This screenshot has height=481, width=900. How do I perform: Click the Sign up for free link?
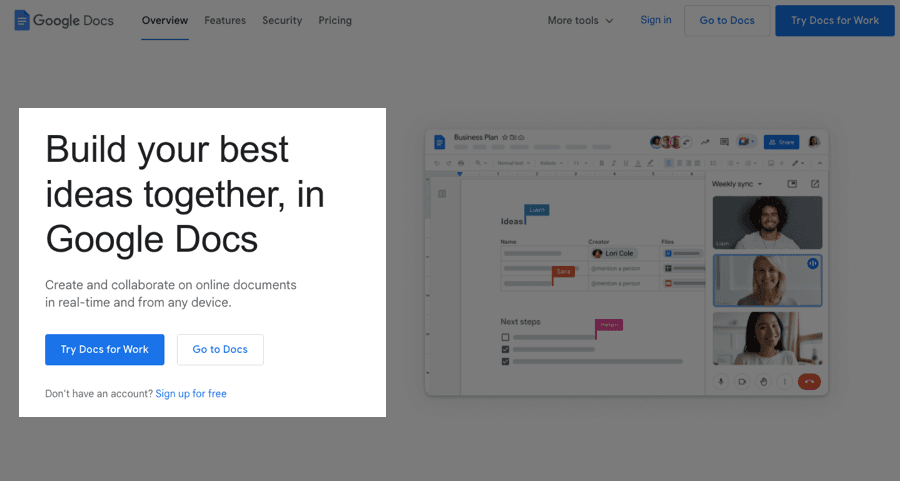click(191, 394)
